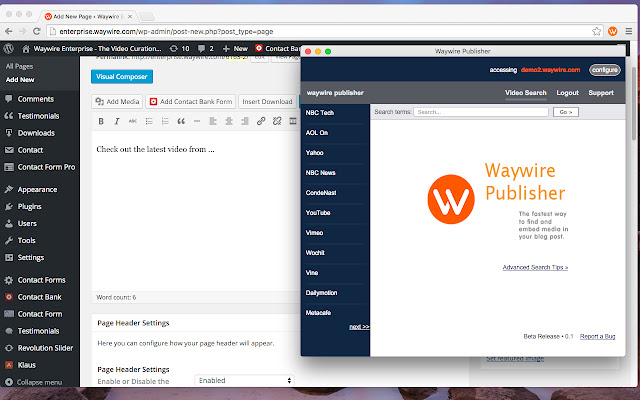The width and height of the screenshot is (640, 400).
Task: Open All Pages submenu link
Action: coord(19,67)
